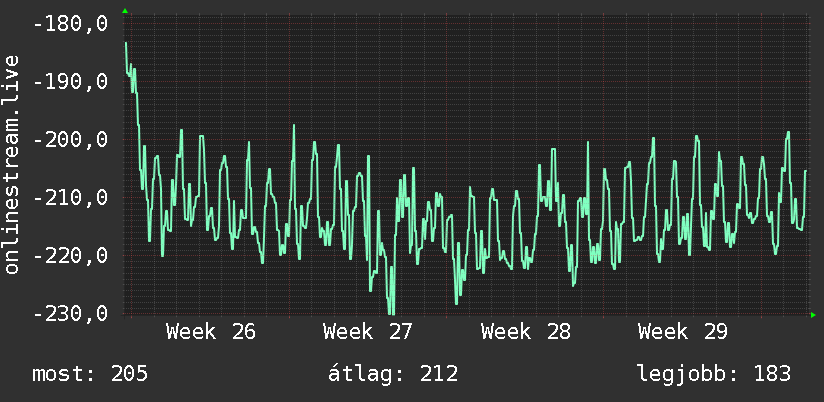The height and width of the screenshot is (402, 824).
Task: Click the Week 26 axis label
Action: pos(211,332)
